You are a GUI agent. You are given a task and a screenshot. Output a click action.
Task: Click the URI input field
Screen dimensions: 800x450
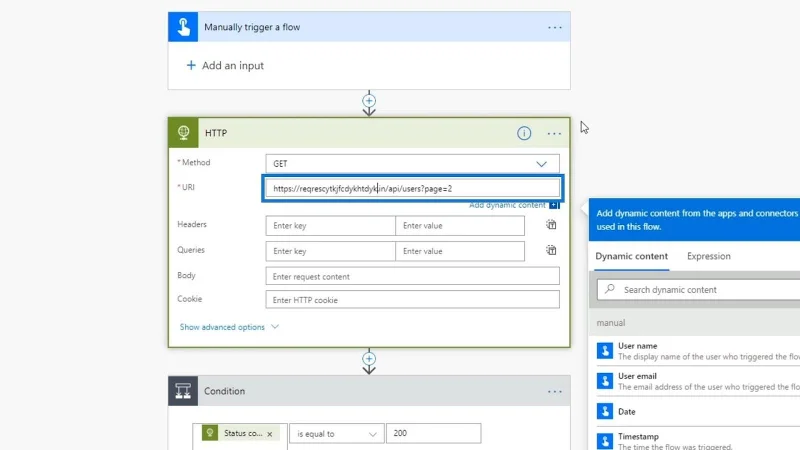pos(412,188)
